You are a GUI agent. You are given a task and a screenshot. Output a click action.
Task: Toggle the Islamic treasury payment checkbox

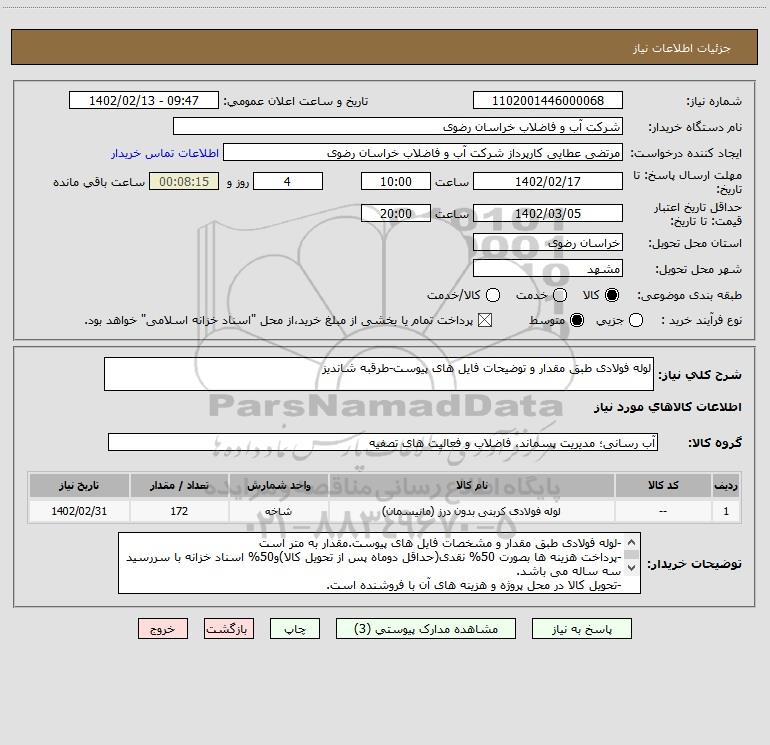[485, 320]
